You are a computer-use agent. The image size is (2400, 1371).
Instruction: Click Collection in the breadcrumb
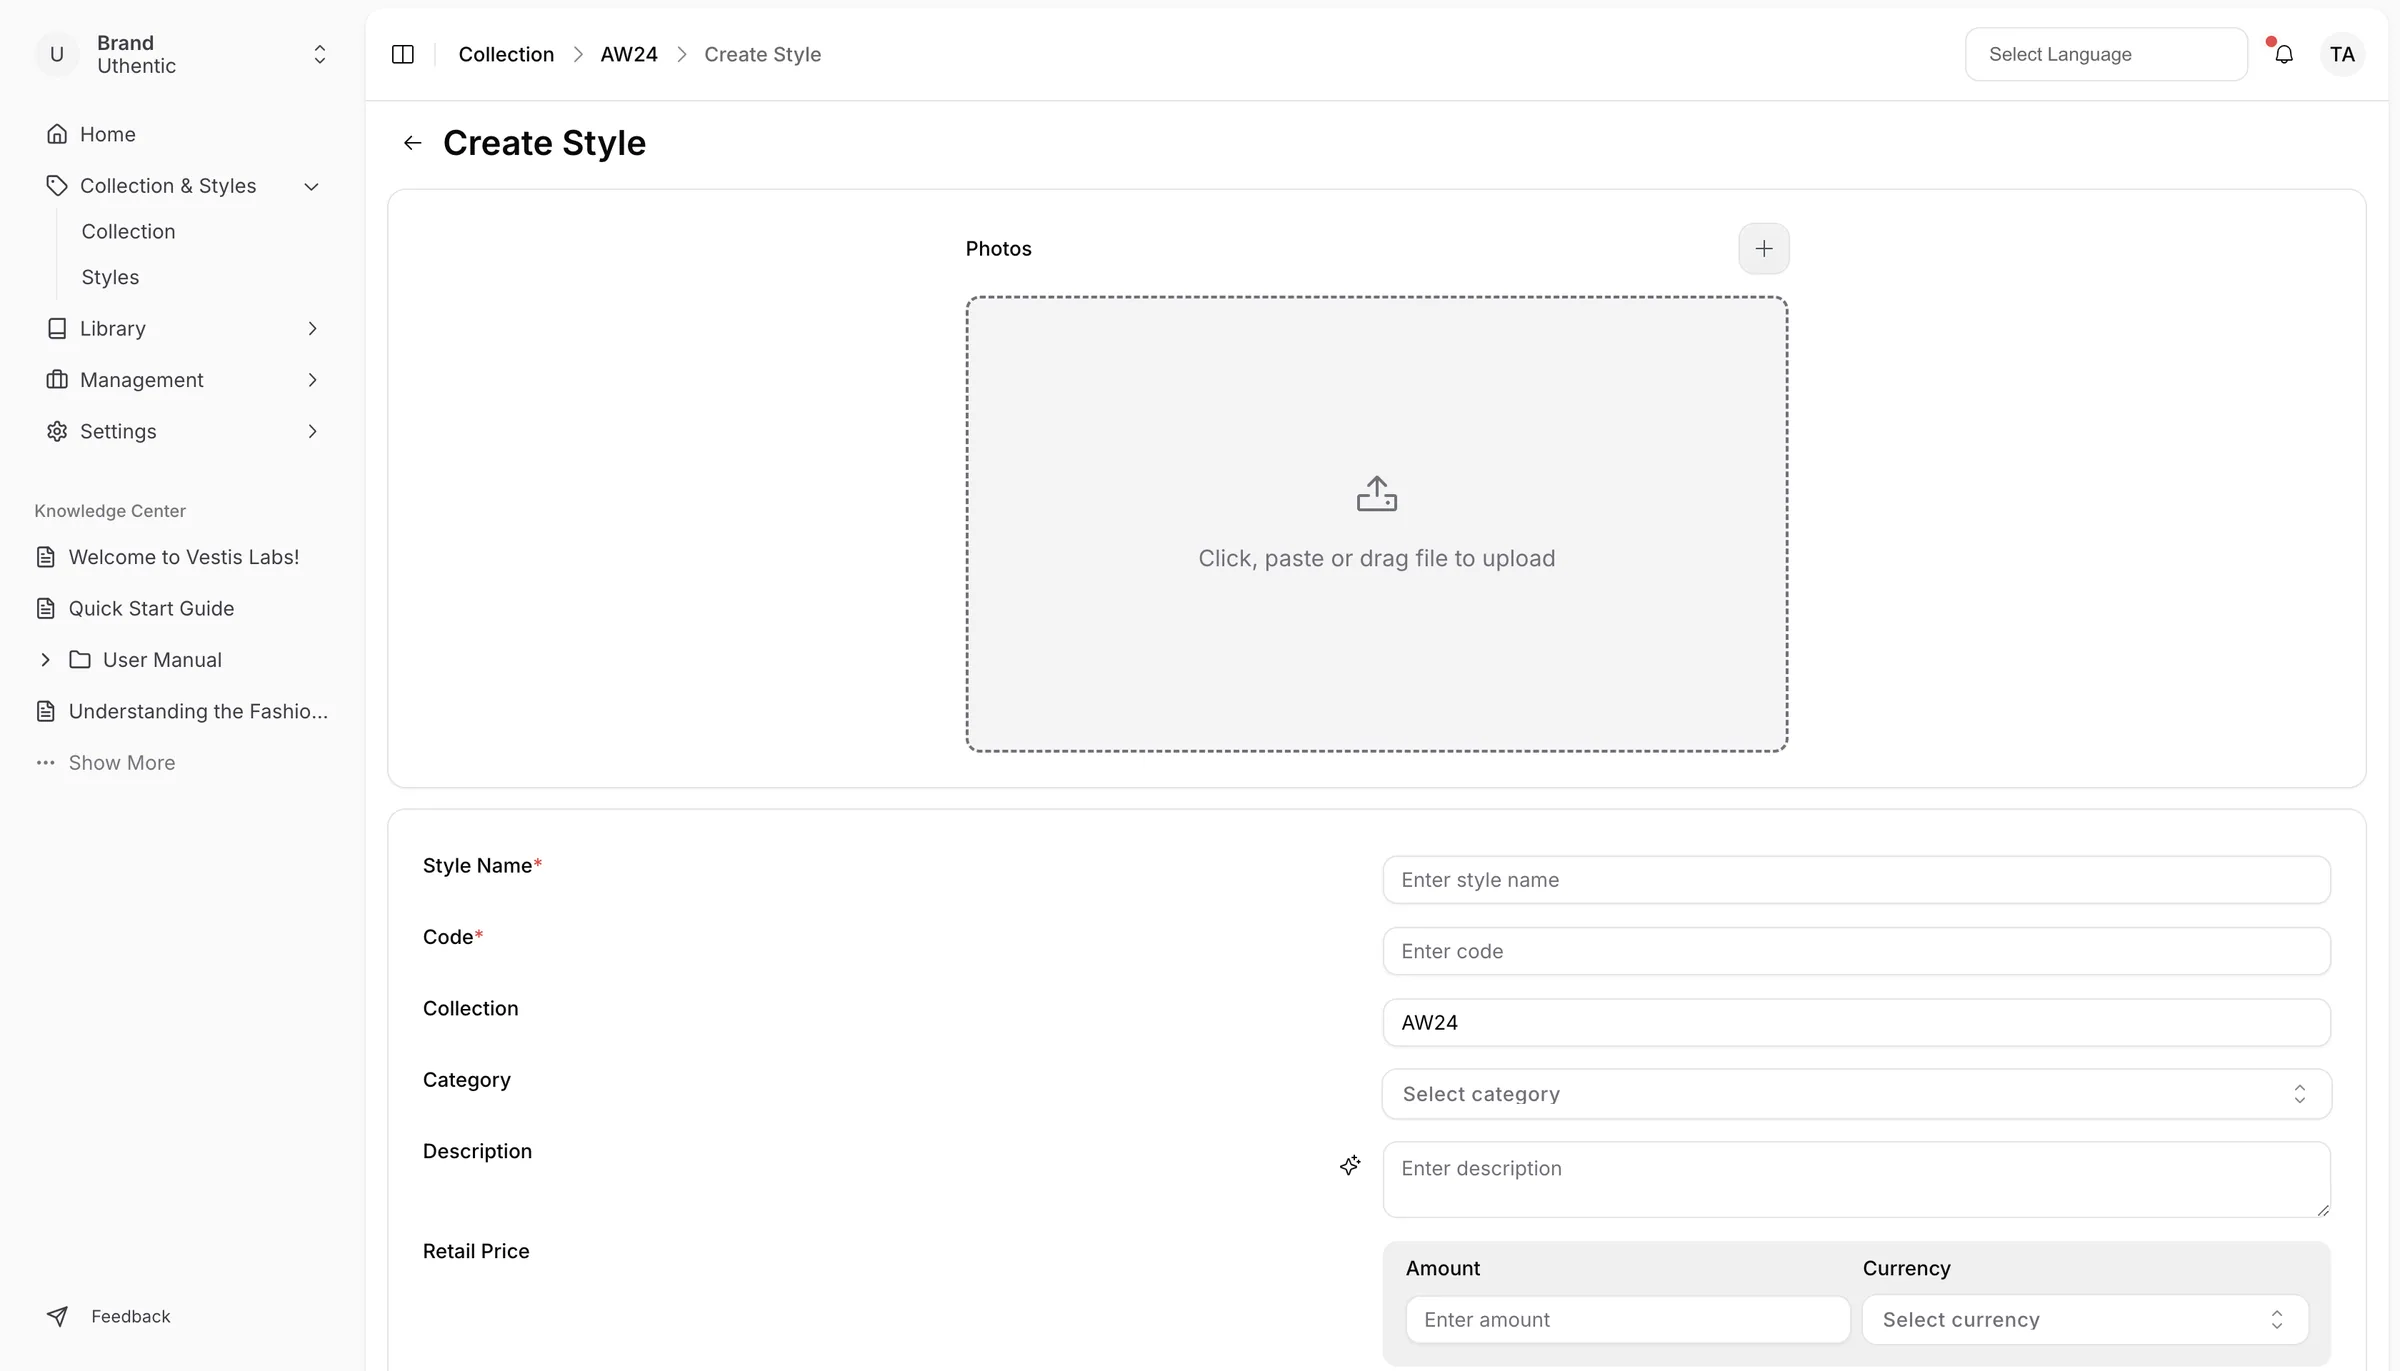506,54
